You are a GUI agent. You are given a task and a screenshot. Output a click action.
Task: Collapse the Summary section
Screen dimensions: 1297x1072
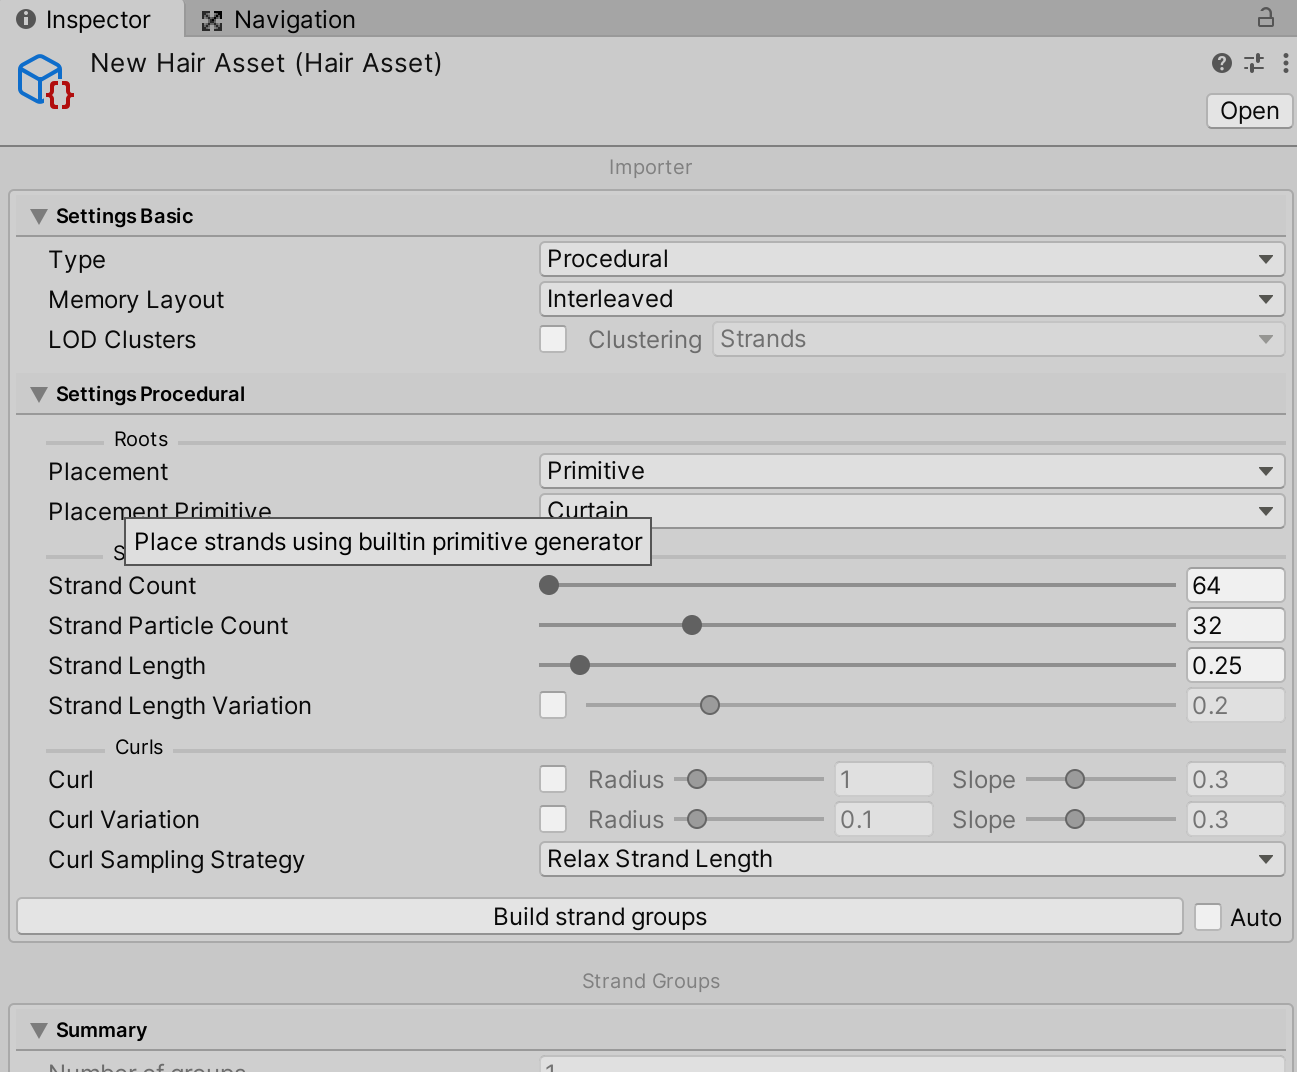(x=38, y=1029)
